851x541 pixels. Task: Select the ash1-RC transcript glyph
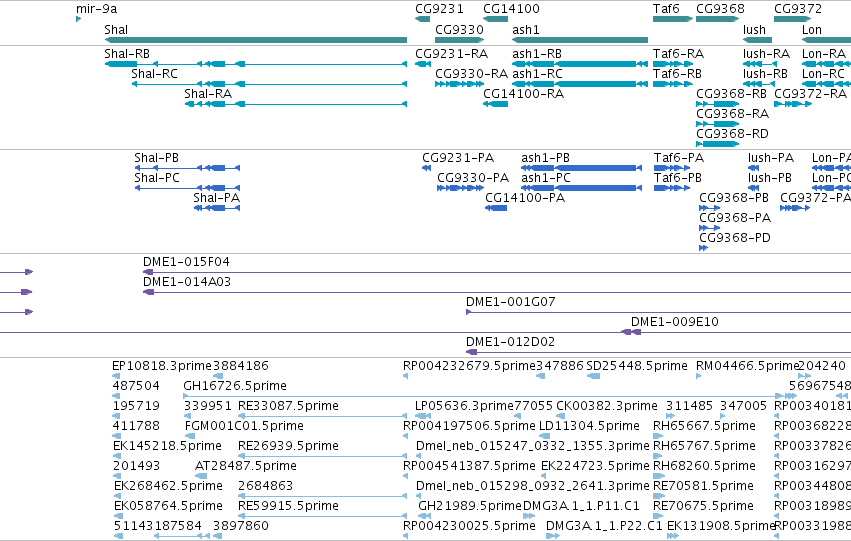point(580,84)
